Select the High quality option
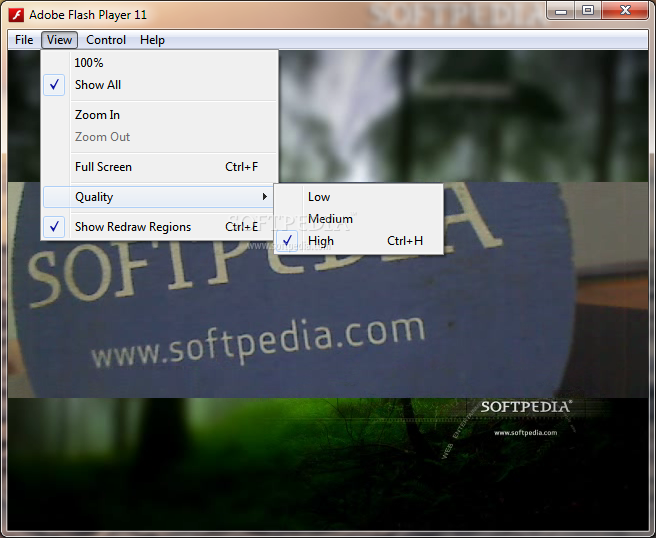Viewport: 656px width, 538px height. tap(359, 241)
